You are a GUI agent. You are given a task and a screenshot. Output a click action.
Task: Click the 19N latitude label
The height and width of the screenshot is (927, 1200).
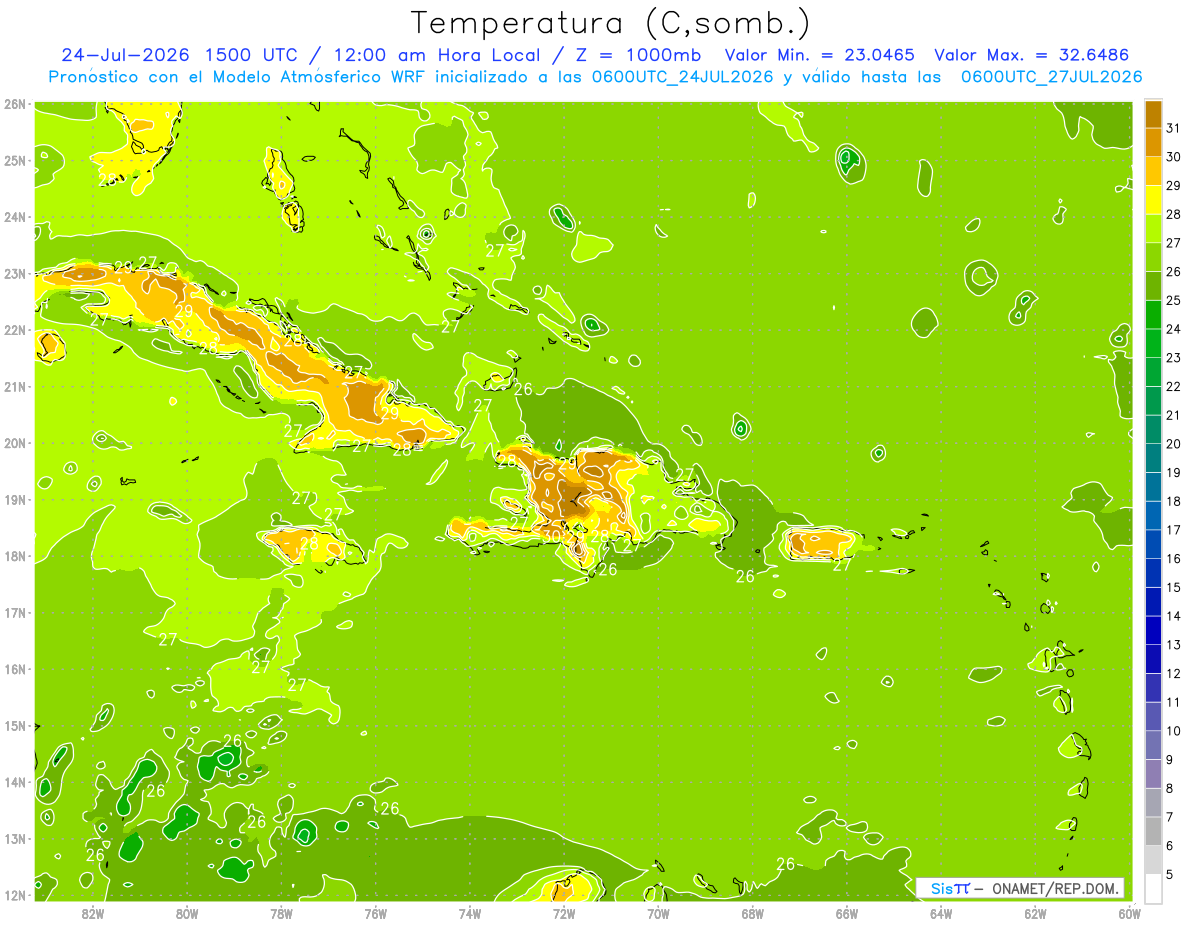[14, 499]
